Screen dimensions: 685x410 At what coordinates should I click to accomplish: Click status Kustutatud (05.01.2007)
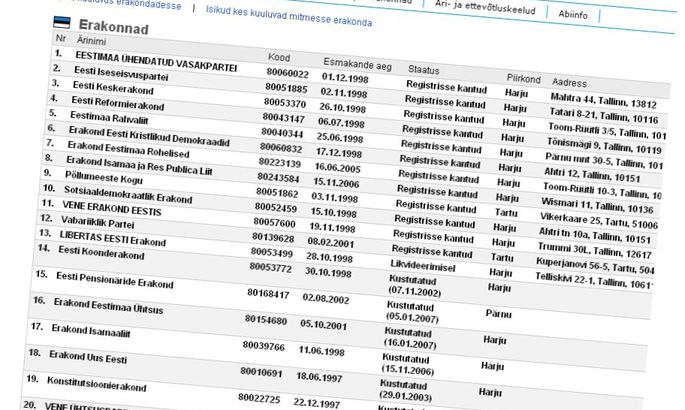(x=411, y=312)
